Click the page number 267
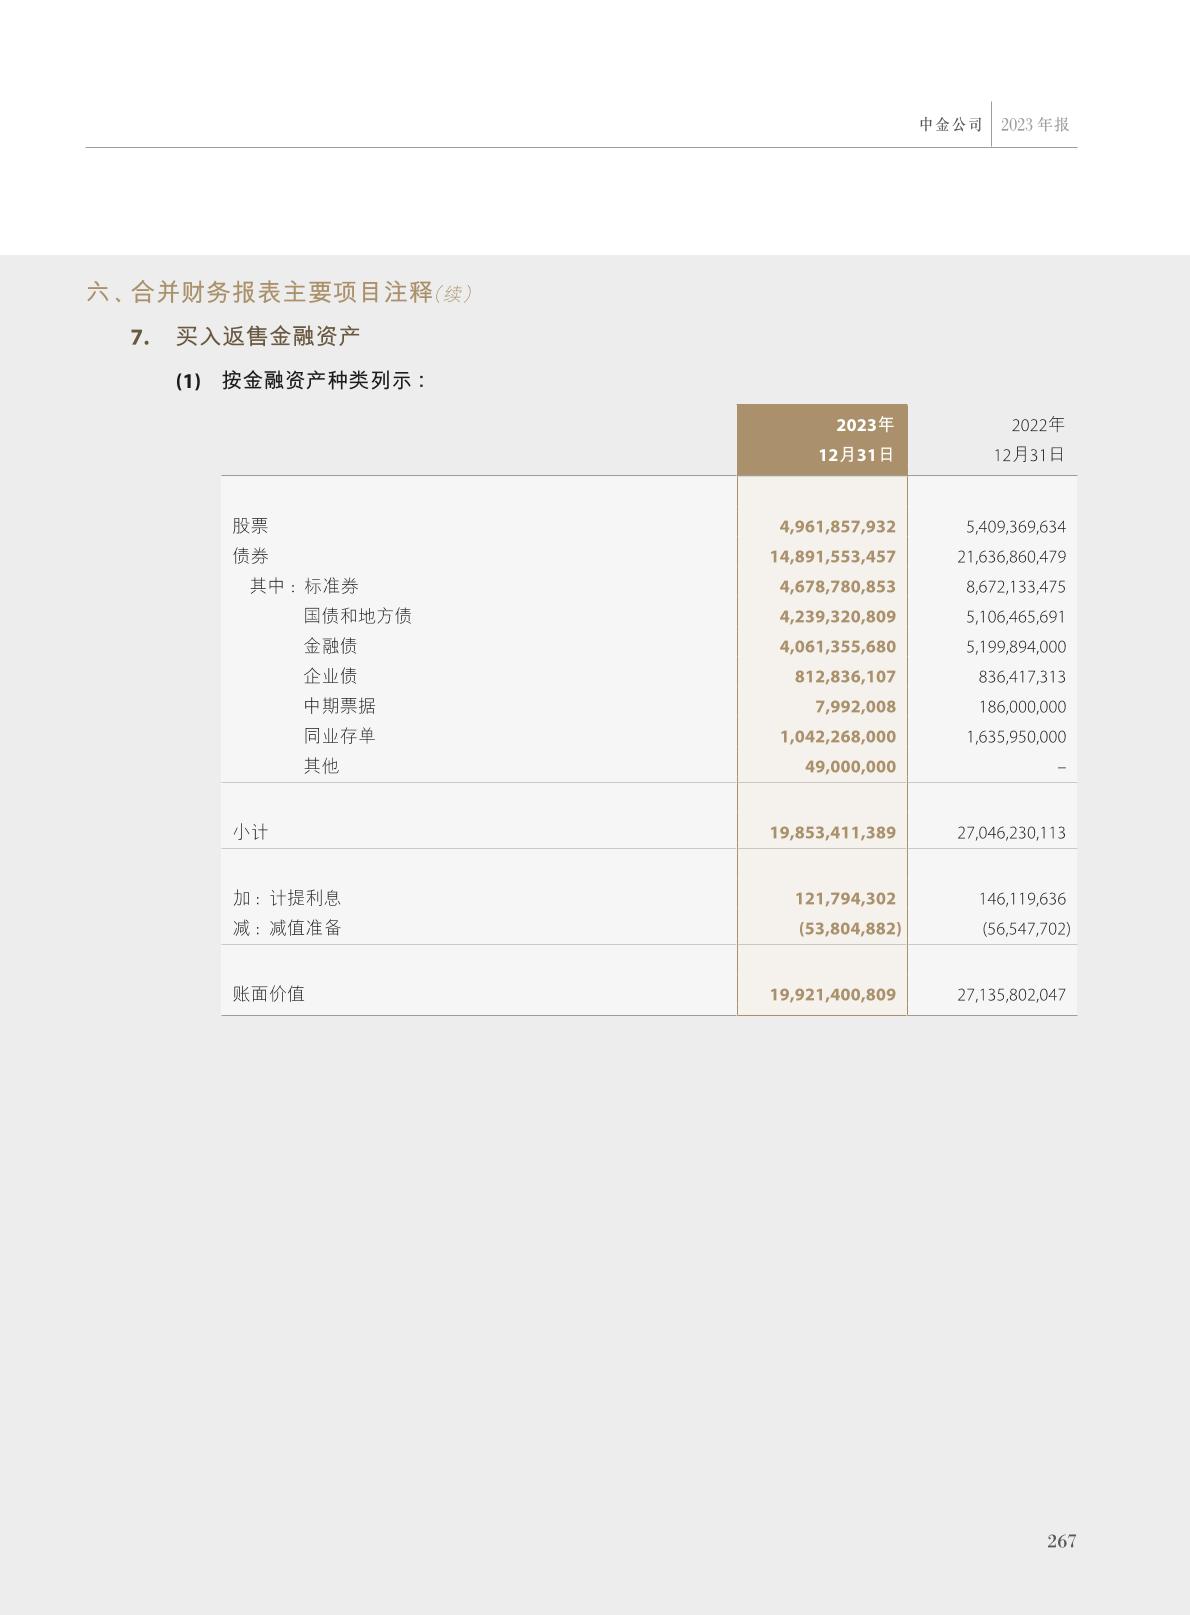This screenshot has width=1190, height=1615. (1061, 1541)
